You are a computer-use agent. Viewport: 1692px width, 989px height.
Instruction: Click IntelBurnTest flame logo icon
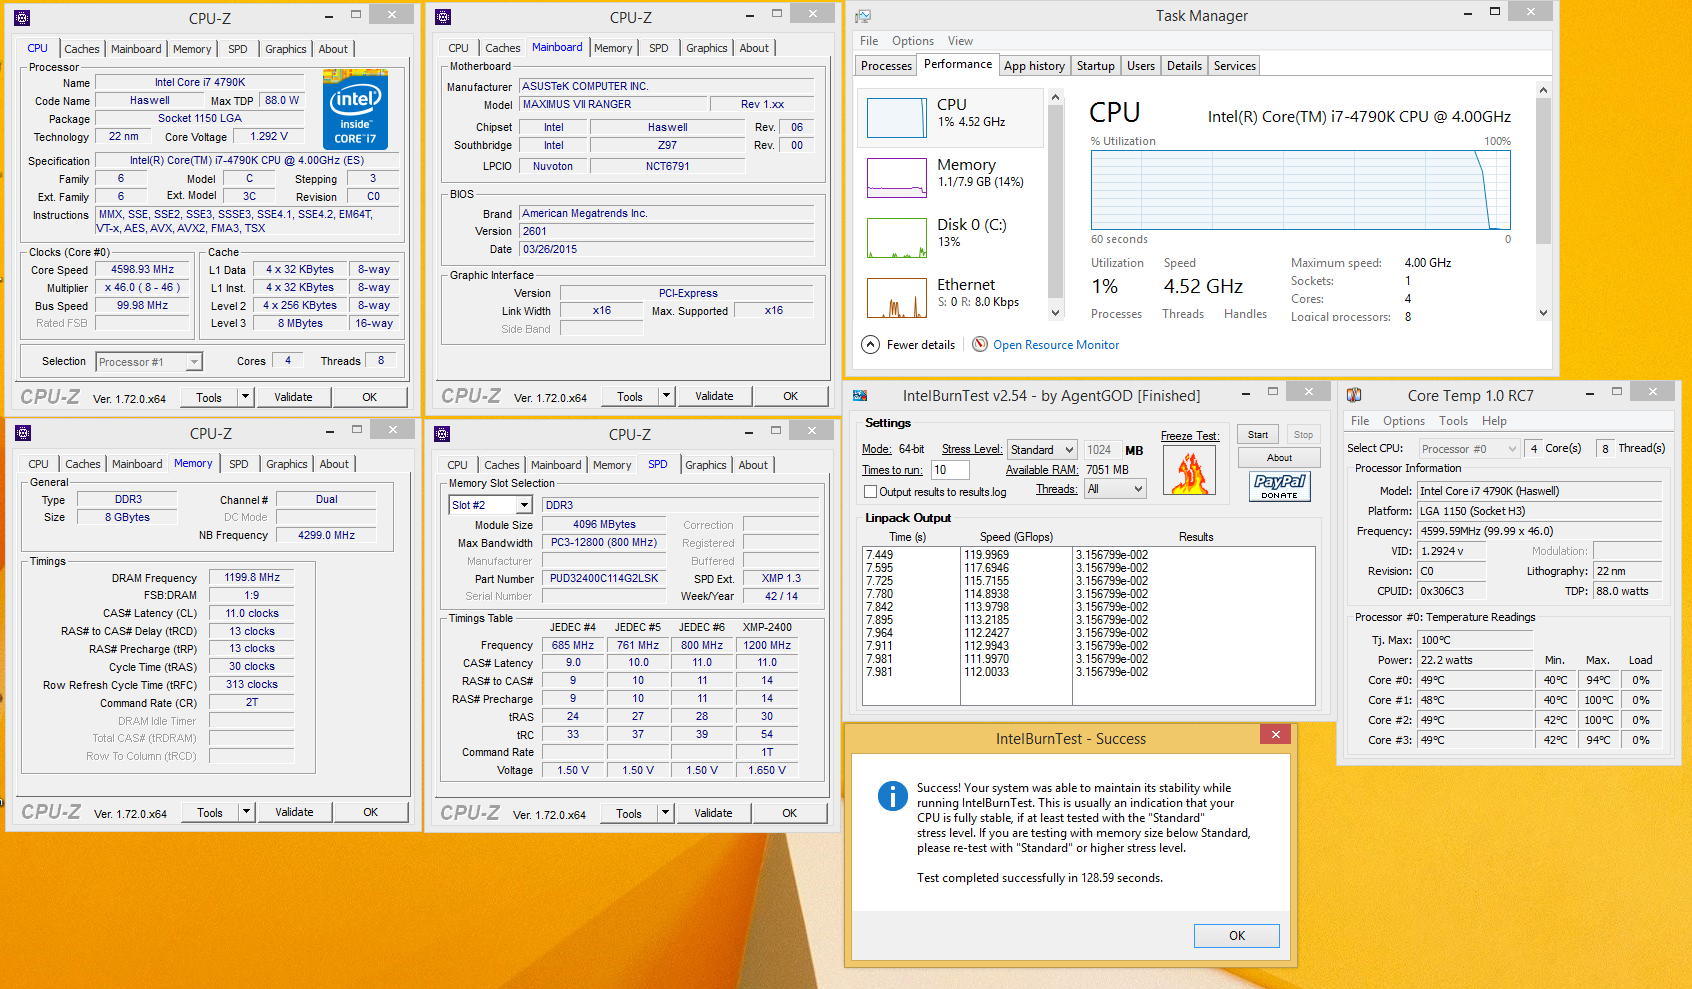(1189, 471)
